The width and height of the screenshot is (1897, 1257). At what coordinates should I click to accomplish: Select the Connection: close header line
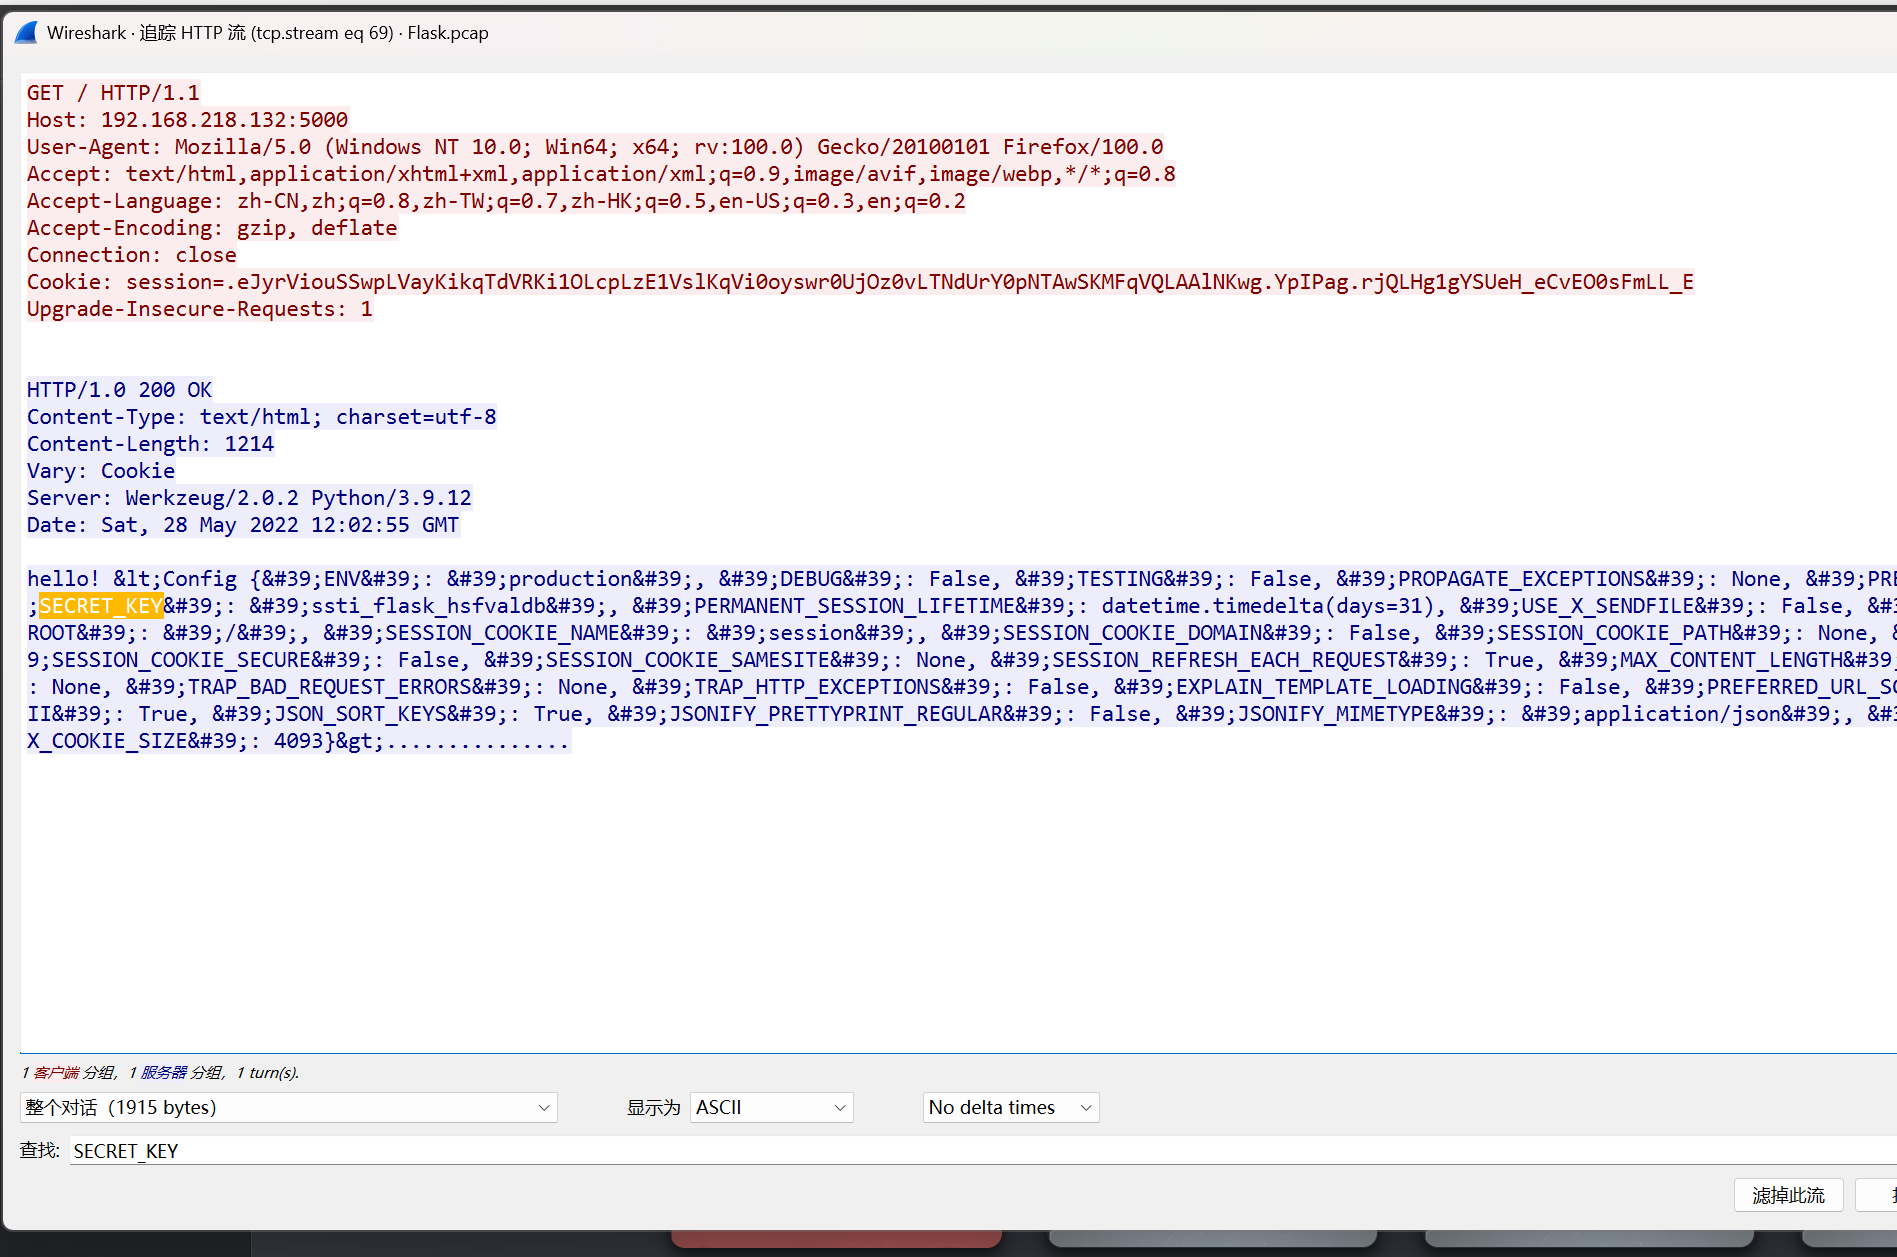pos(131,255)
